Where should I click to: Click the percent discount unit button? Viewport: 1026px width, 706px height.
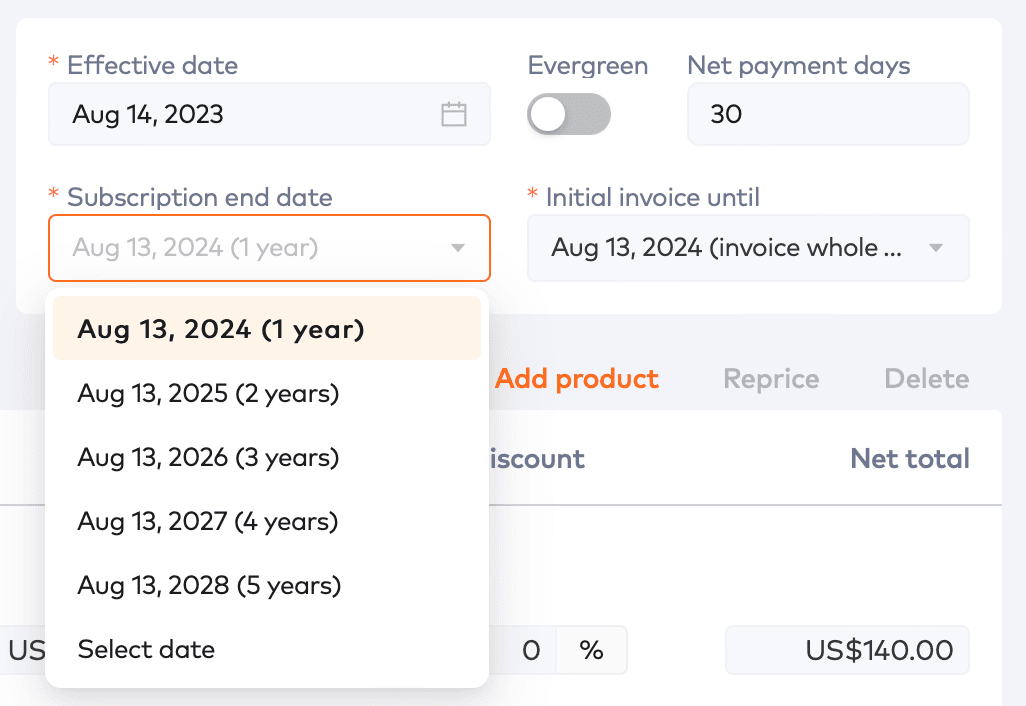592,650
